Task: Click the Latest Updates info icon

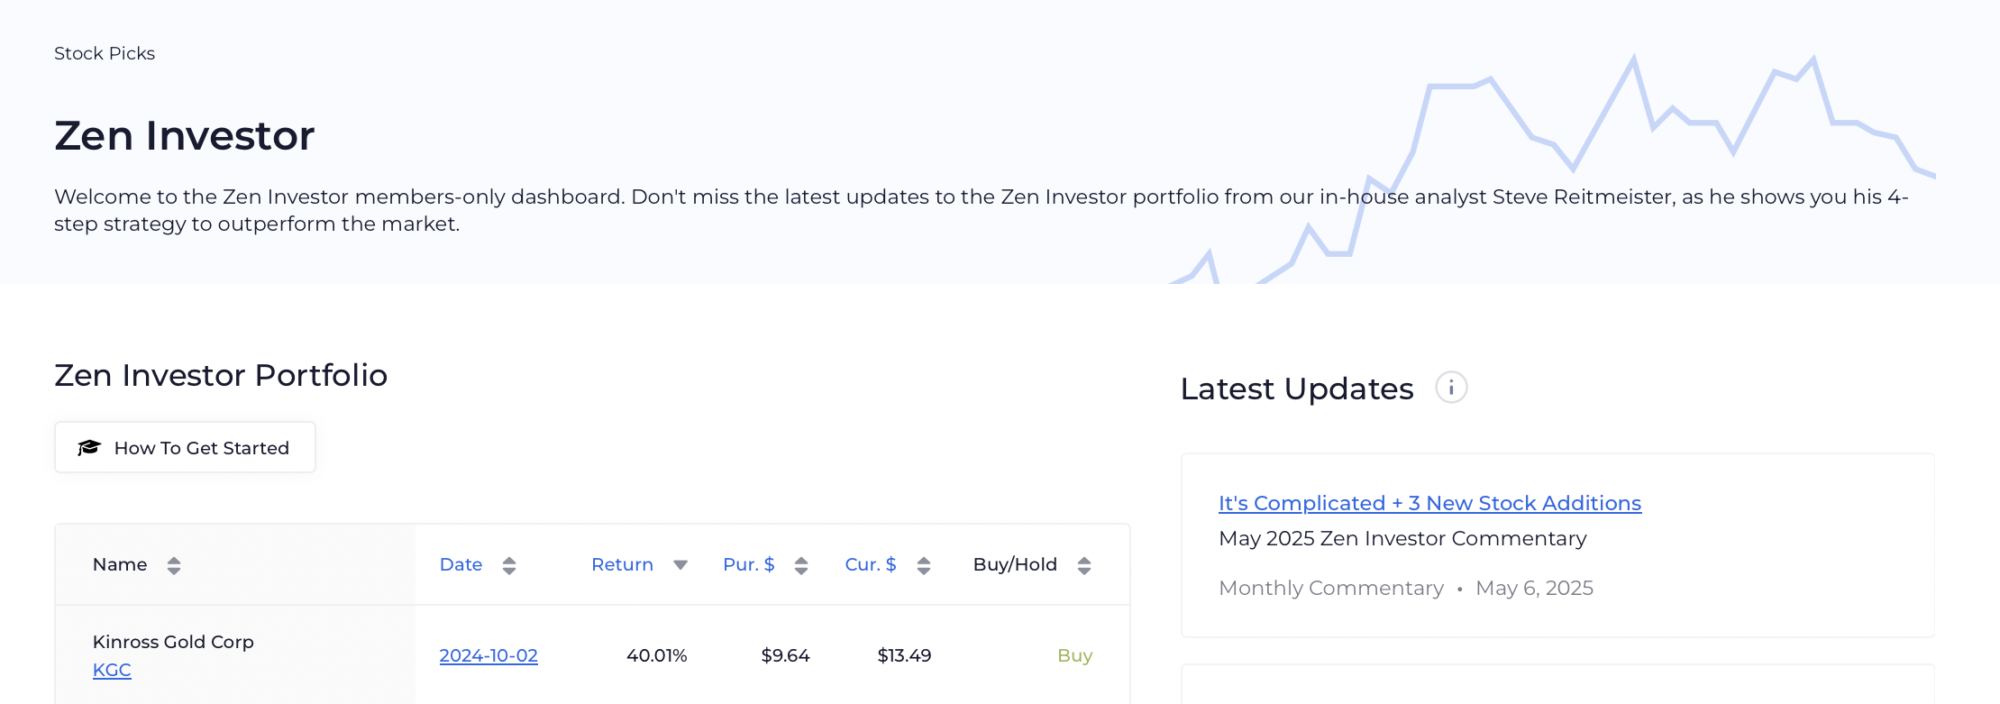Action: coord(1451,388)
